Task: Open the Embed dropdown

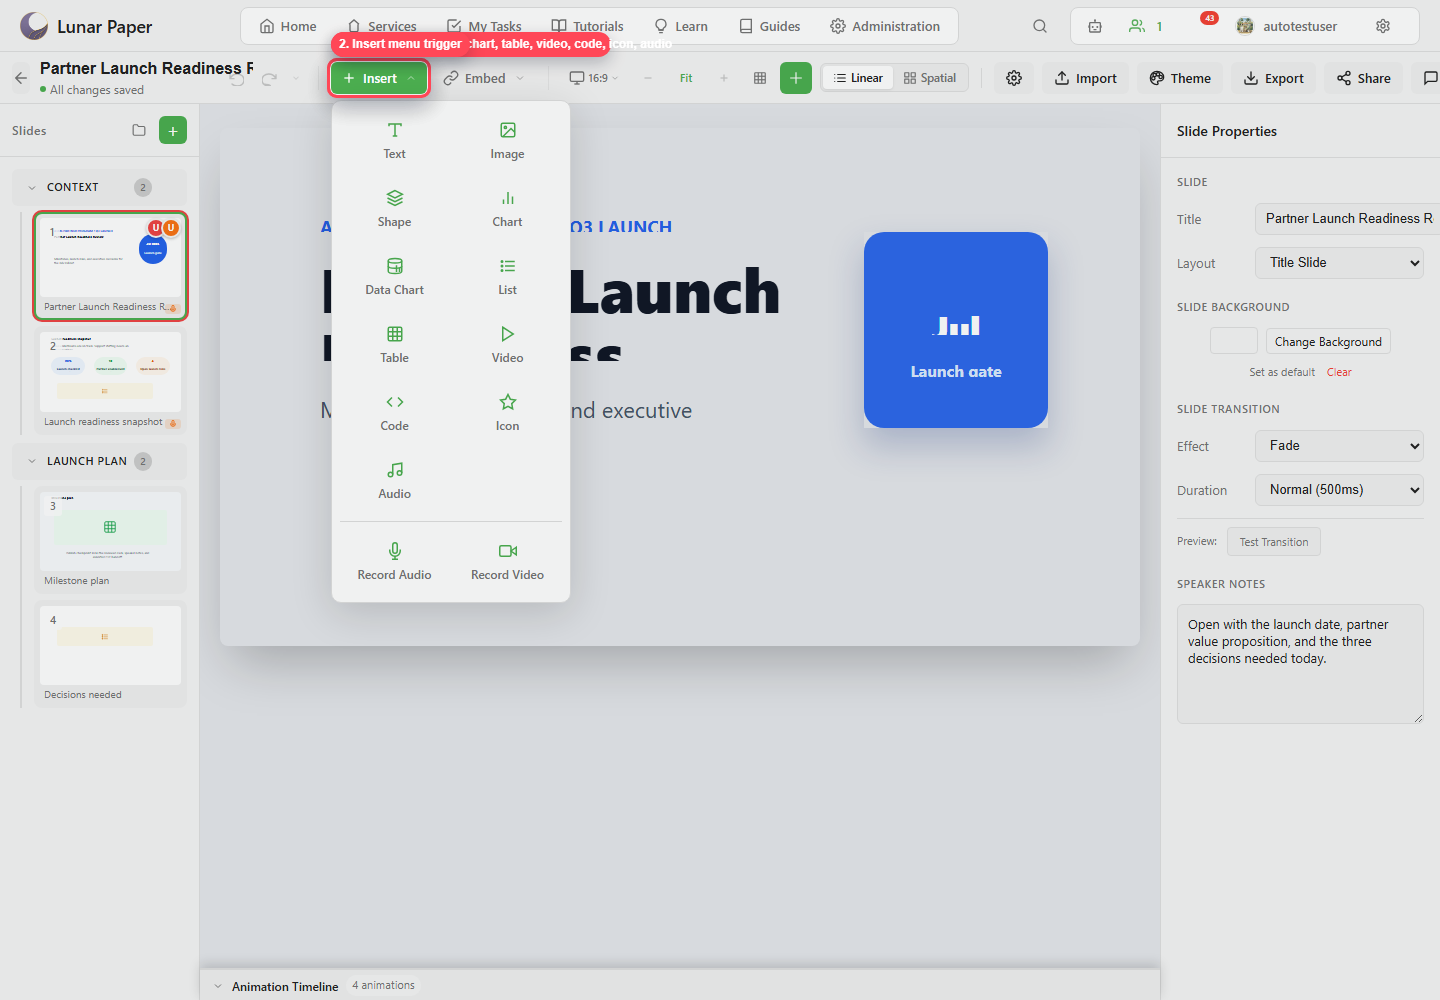Action: pyautogui.click(x=484, y=78)
